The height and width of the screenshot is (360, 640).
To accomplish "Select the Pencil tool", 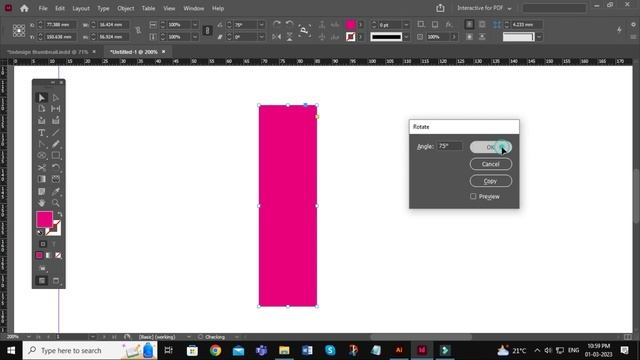I will tap(56, 144).
